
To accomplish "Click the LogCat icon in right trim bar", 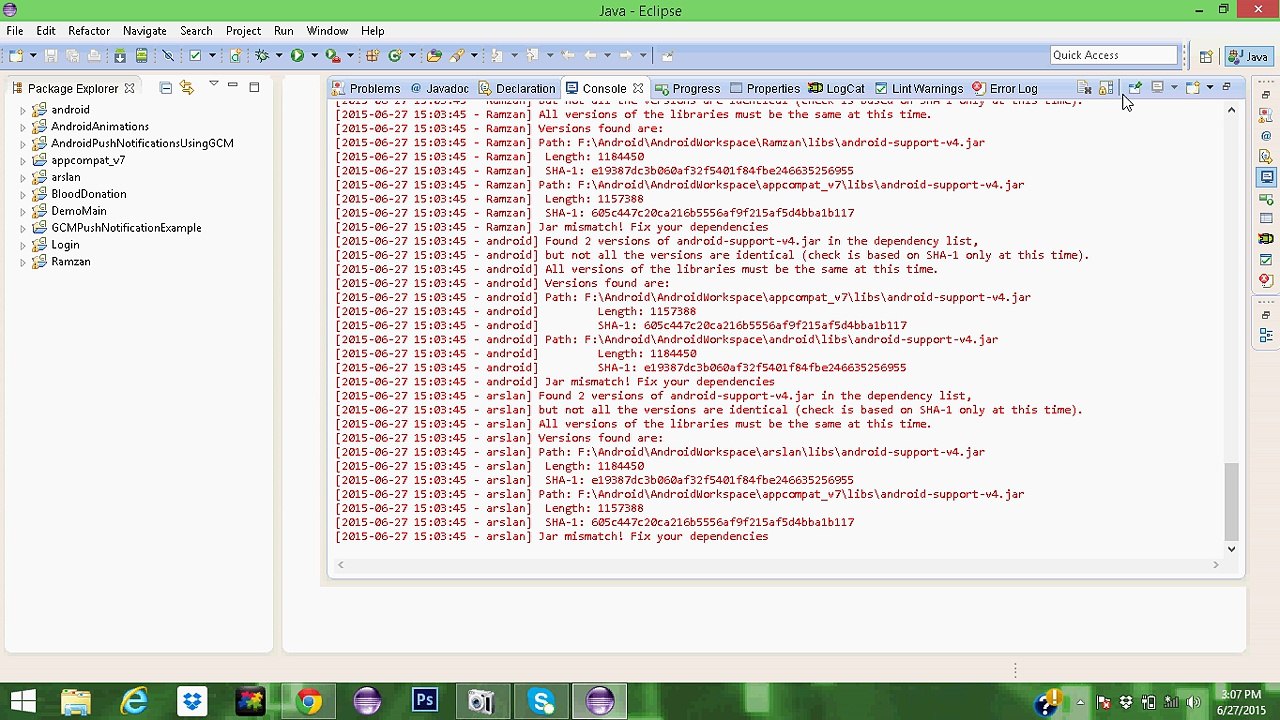I will (1266, 239).
